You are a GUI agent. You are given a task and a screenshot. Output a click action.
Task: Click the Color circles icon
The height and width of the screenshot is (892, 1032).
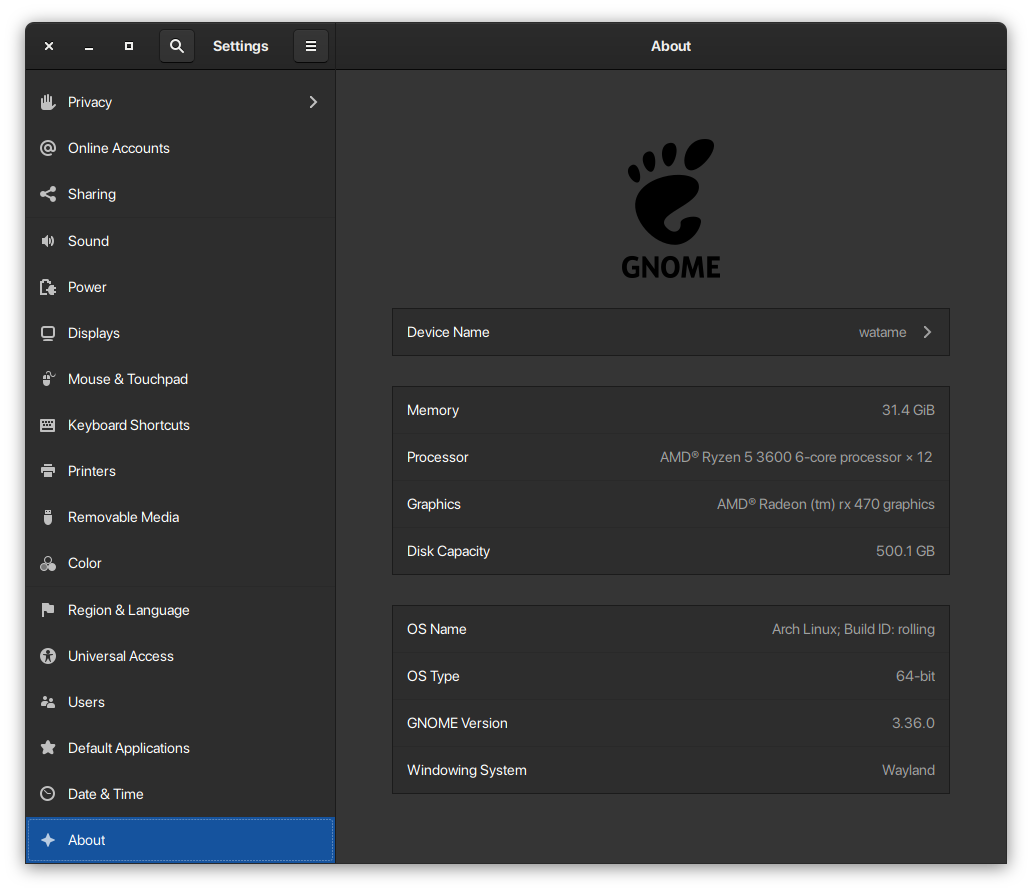48,564
